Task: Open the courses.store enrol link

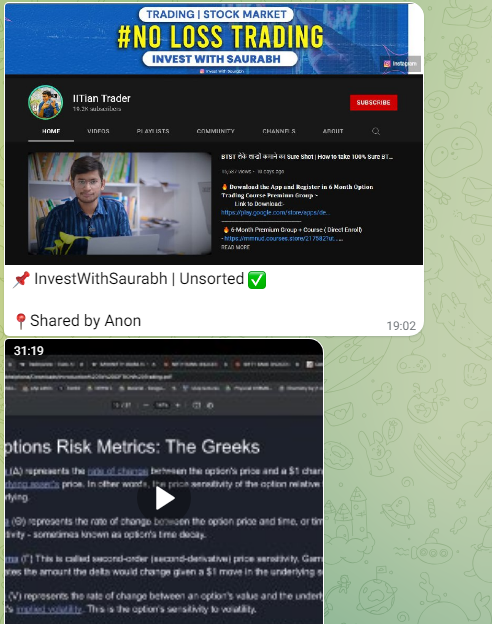Action: [x=282, y=238]
